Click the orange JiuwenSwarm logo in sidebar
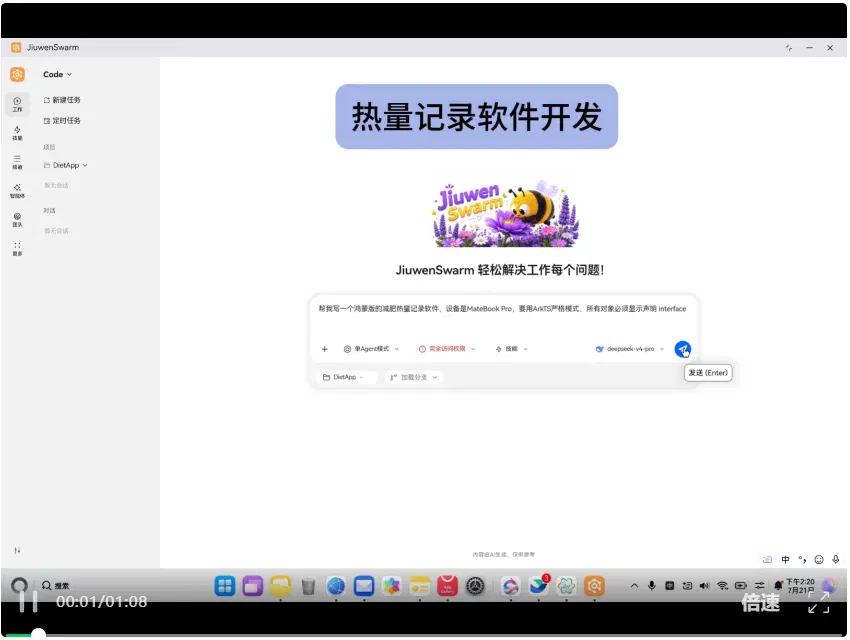850x640 pixels. pos(17,74)
